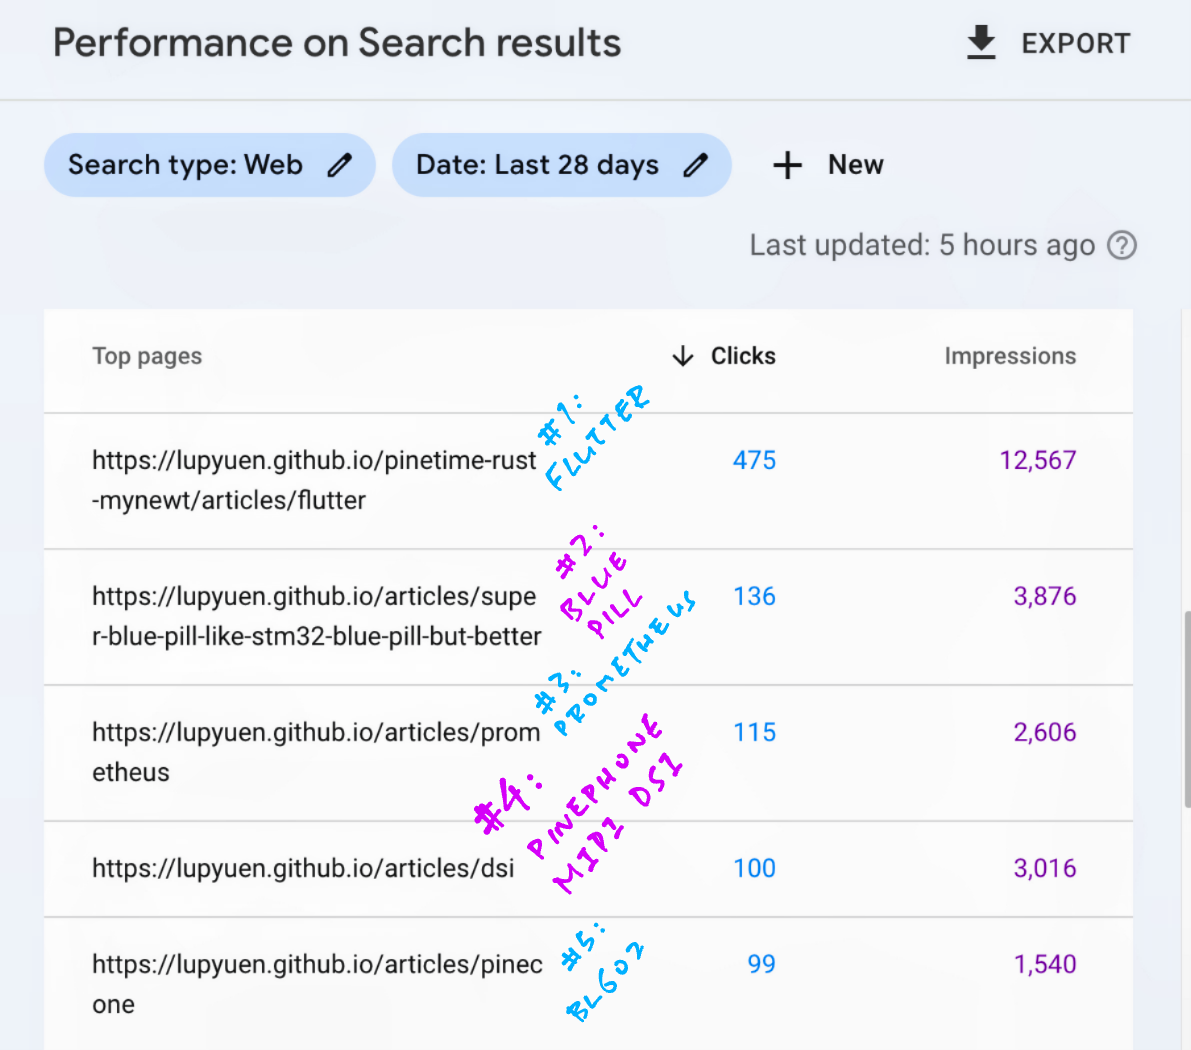Image resolution: width=1191 pixels, height=1050 pixels.
Task: Click the vertical scrollbar on right
Action: click(1186, 708)
